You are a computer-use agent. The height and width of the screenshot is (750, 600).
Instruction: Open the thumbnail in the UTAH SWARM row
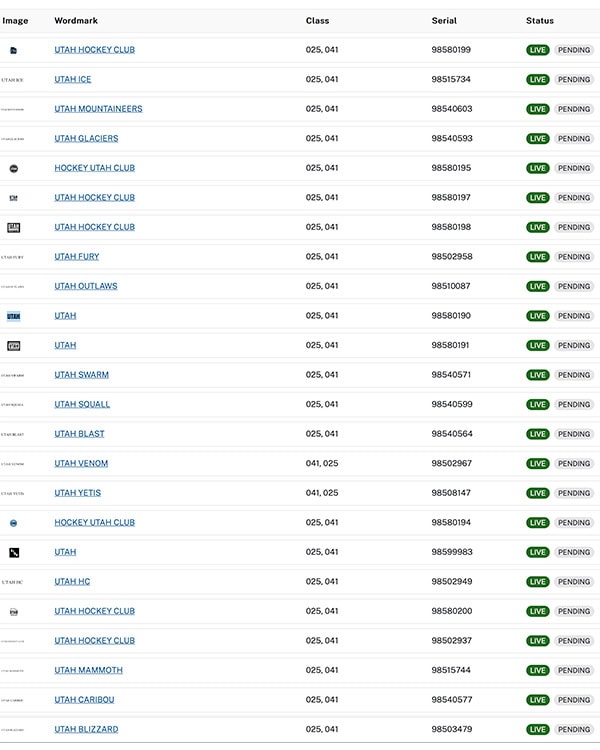pos(13,375)
